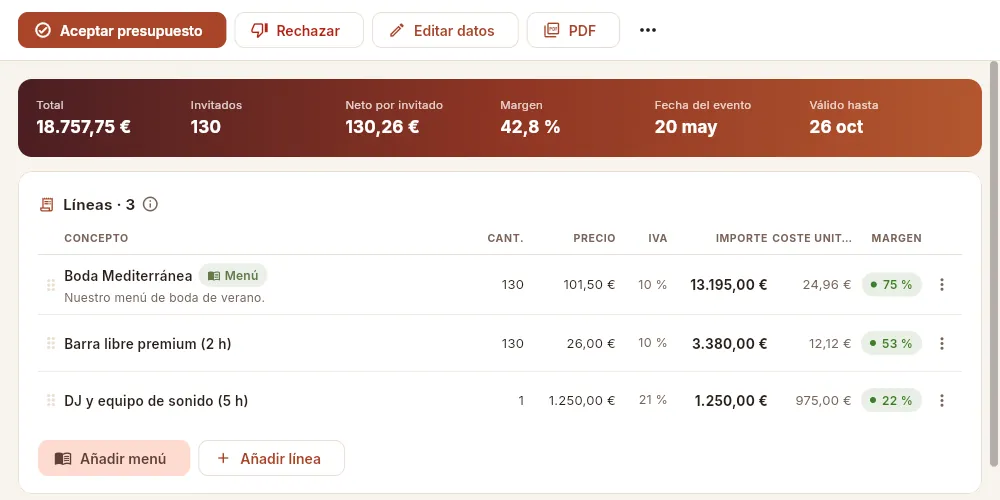Click the unit cost 975,00 €
Screen dimensions: 1000x500
[x=823, y=401]
